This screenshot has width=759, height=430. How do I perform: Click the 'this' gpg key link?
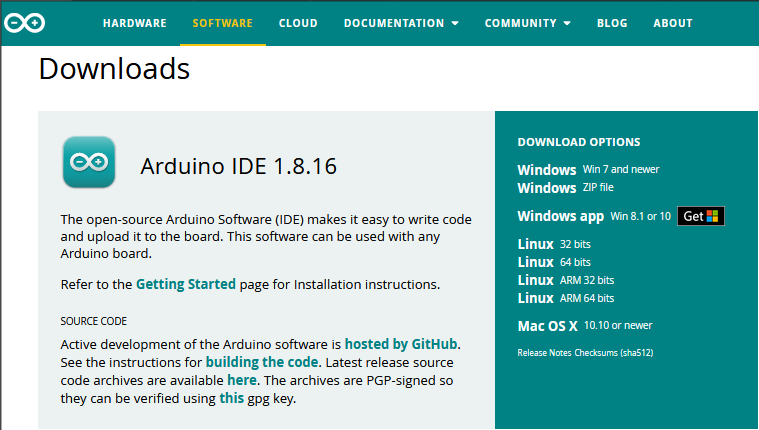click(x=231, y=398)
